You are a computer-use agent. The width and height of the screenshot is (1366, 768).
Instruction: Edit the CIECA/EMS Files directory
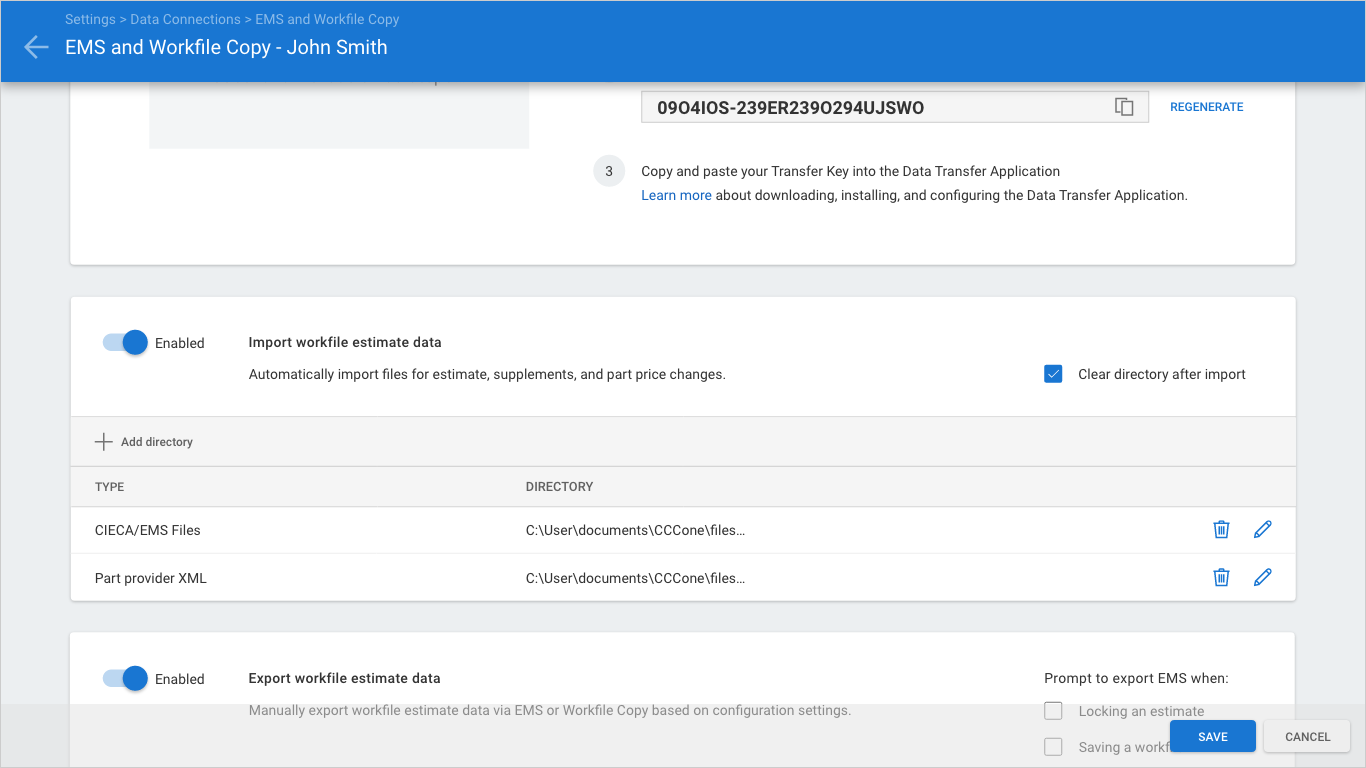tap(1263, 529)
